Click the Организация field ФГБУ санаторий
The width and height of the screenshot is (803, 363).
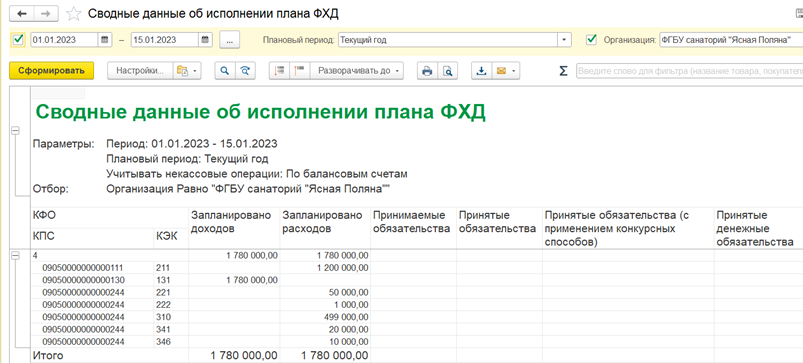pyautogui.click(x=731, y=39)
